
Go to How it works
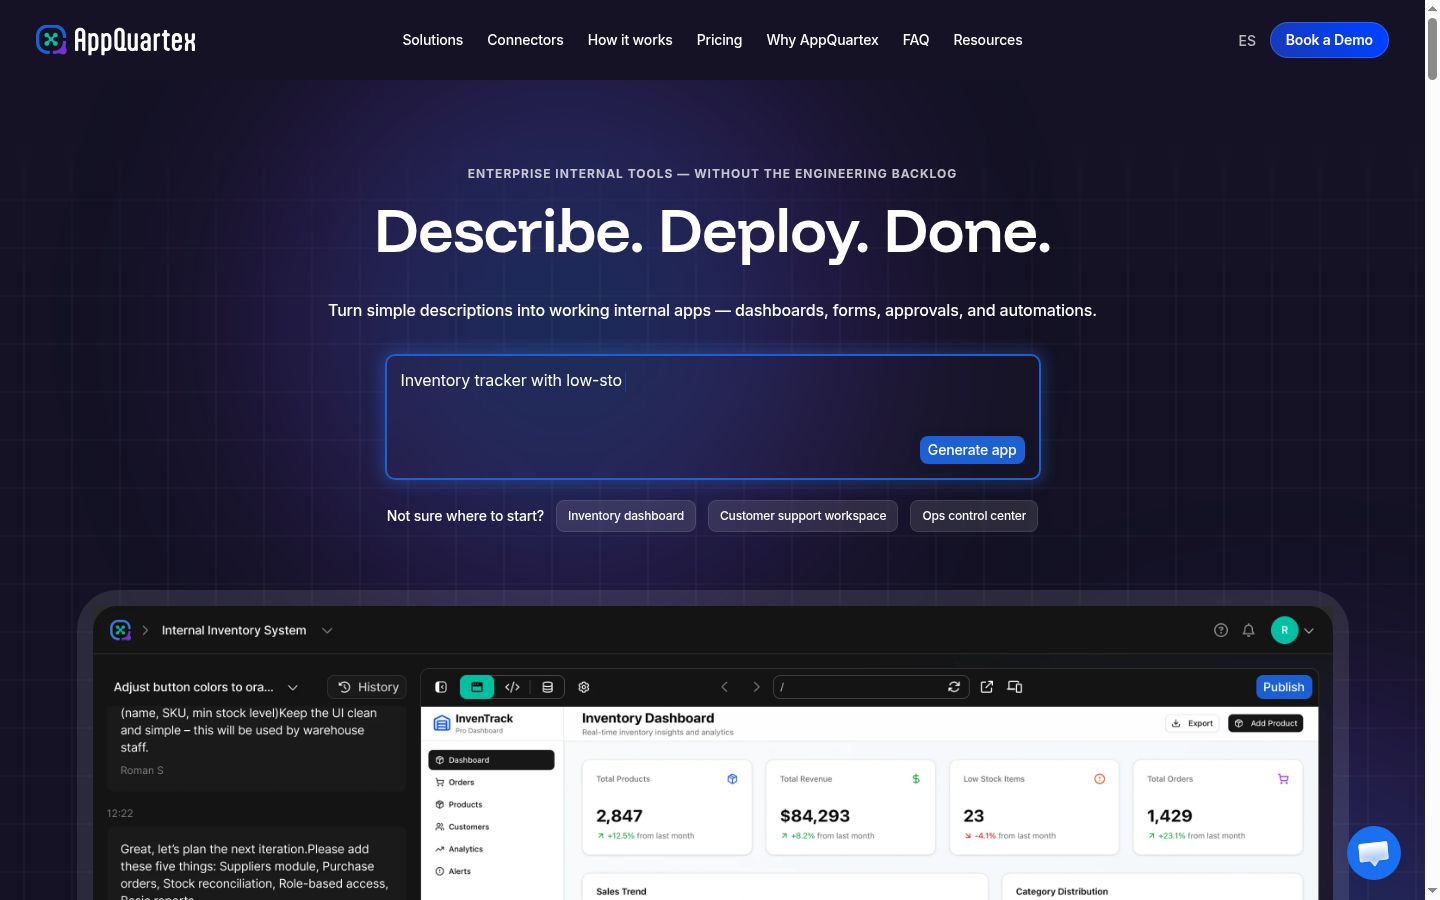(x=630, y=40)
